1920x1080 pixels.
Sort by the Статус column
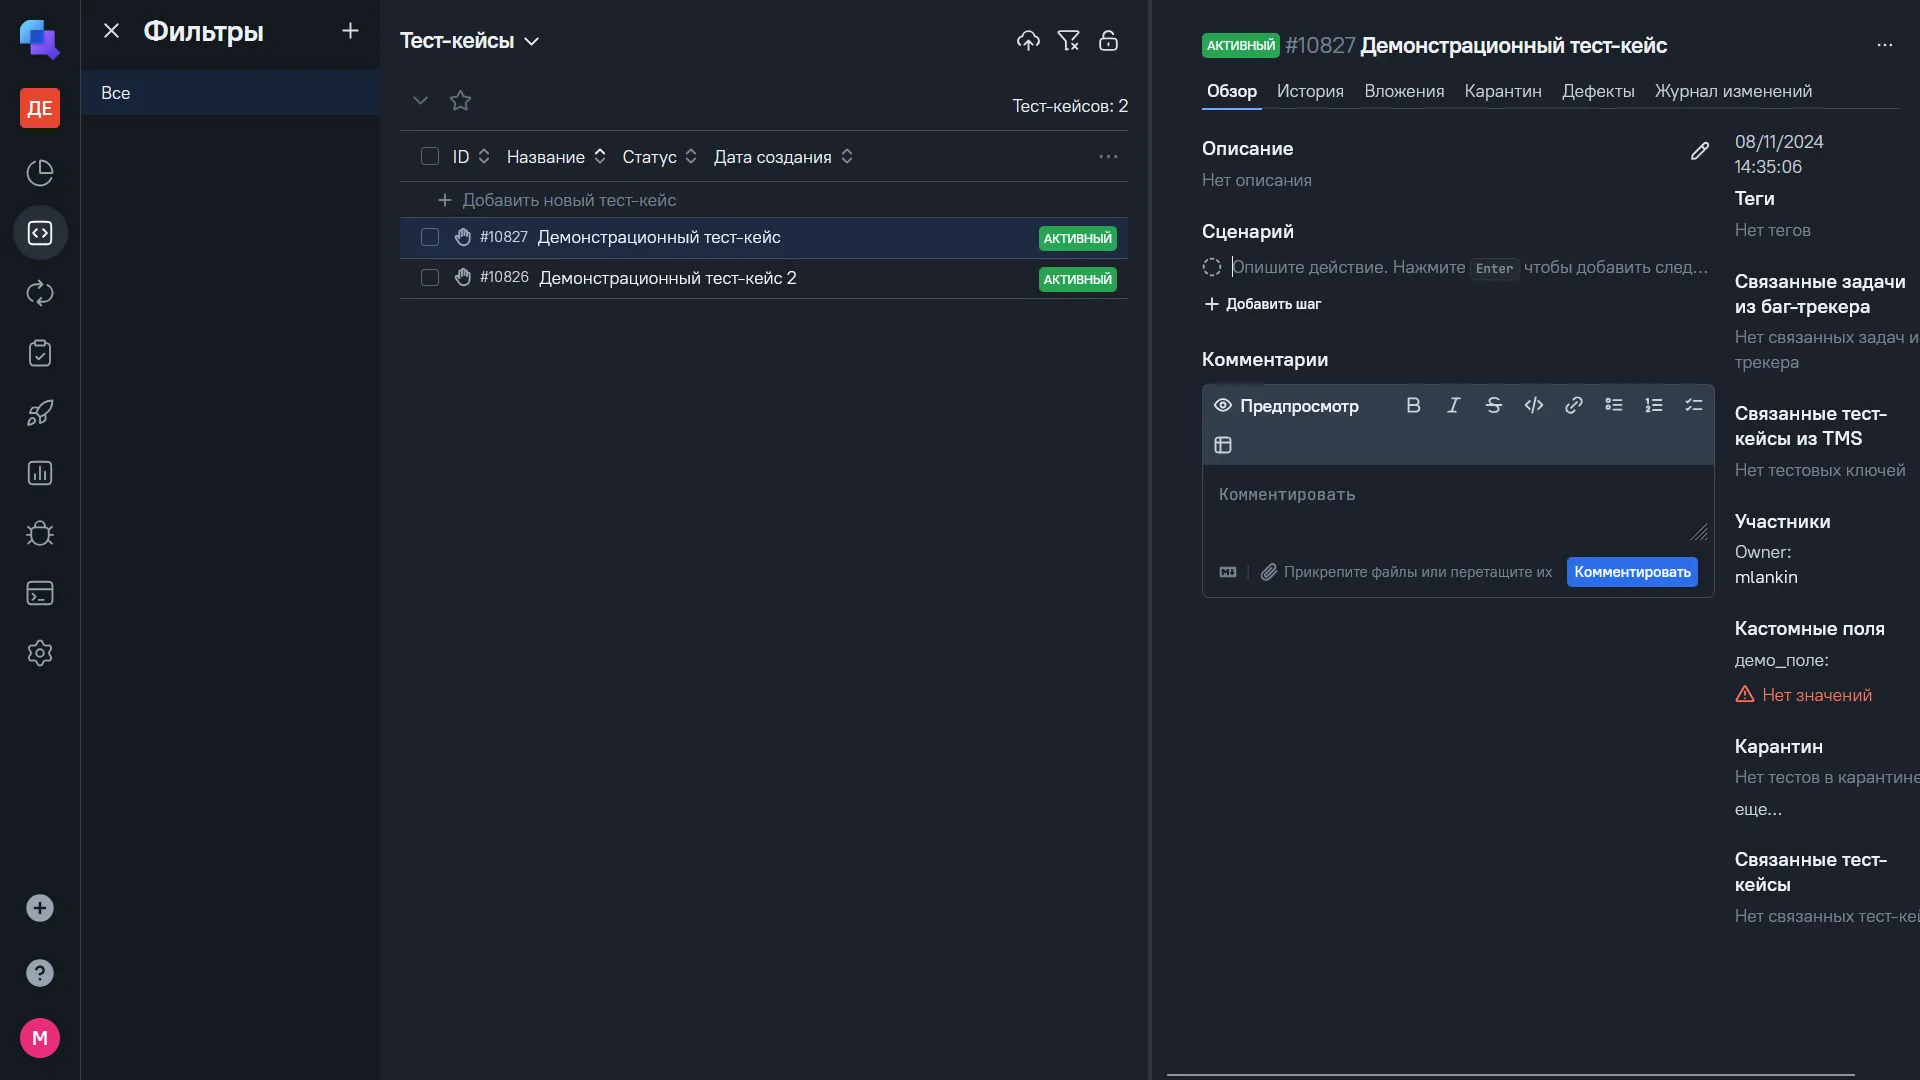pos(659,157)
